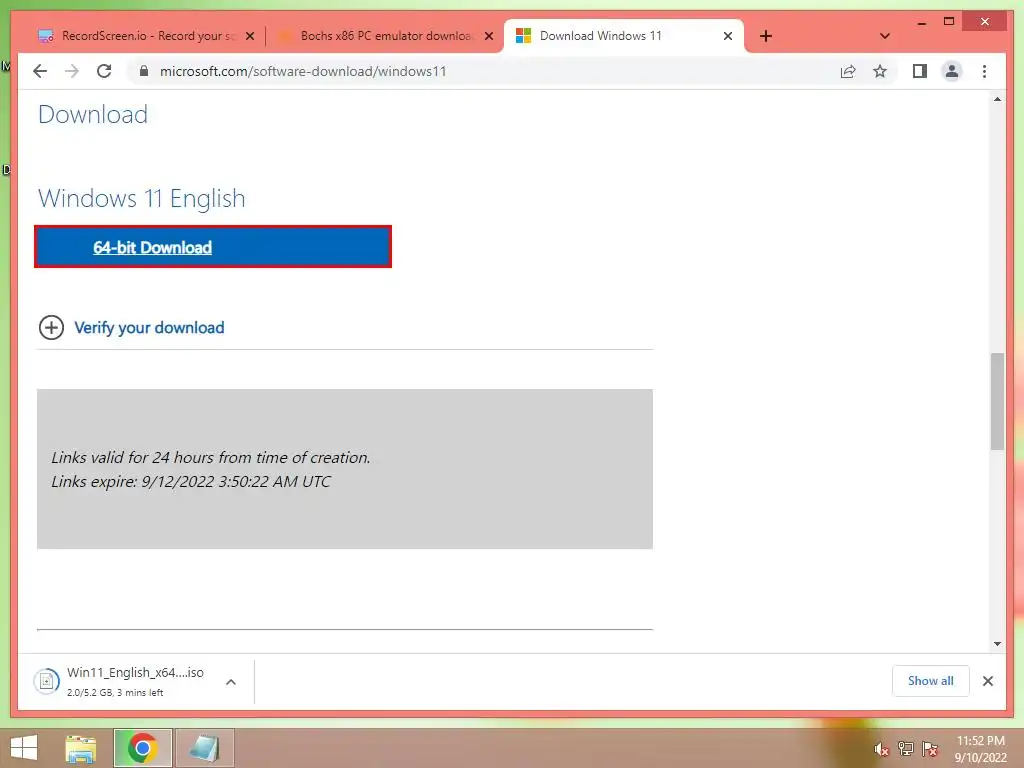Minimize the Chrome window
Viewport: 1024px width, 768px height.
tap(921, 22)
